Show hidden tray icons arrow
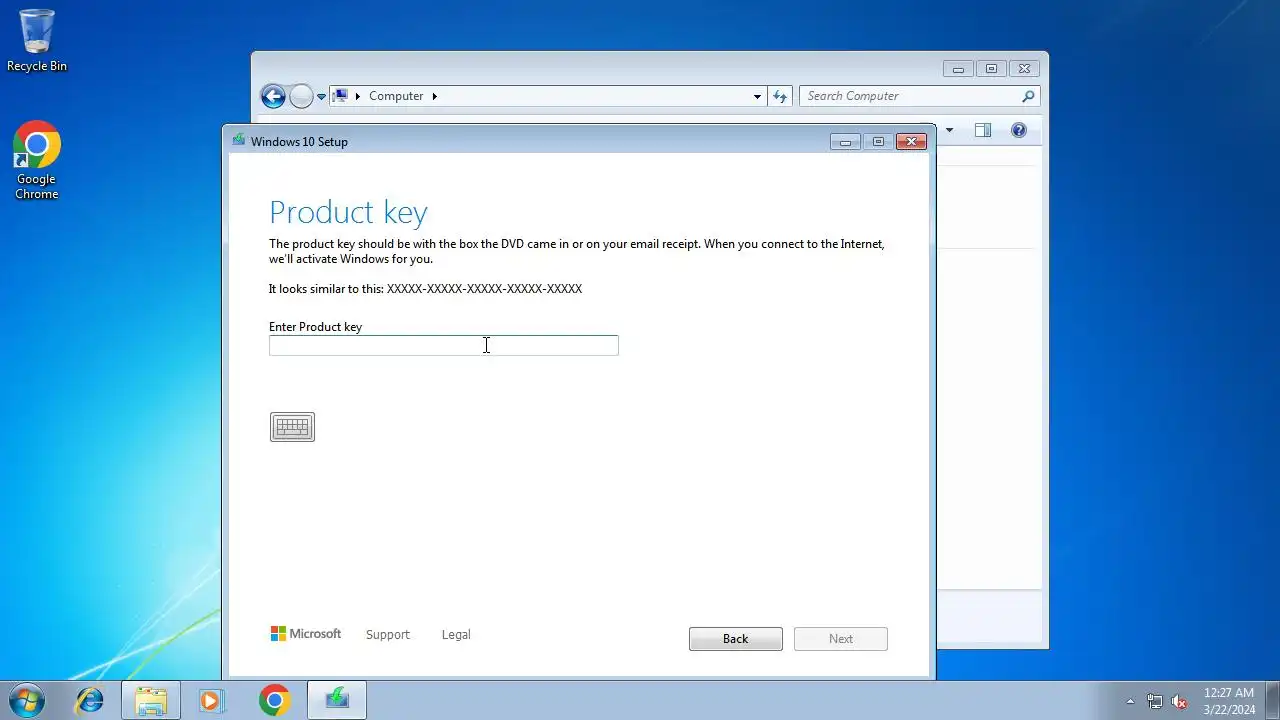 pyautogui.click(x=1130, y=701)
